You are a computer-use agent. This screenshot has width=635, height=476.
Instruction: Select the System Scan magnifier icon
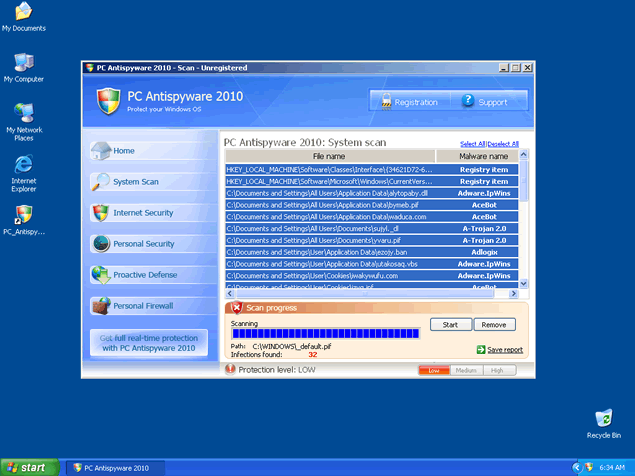pyautogui.click(x=100, y=182)
